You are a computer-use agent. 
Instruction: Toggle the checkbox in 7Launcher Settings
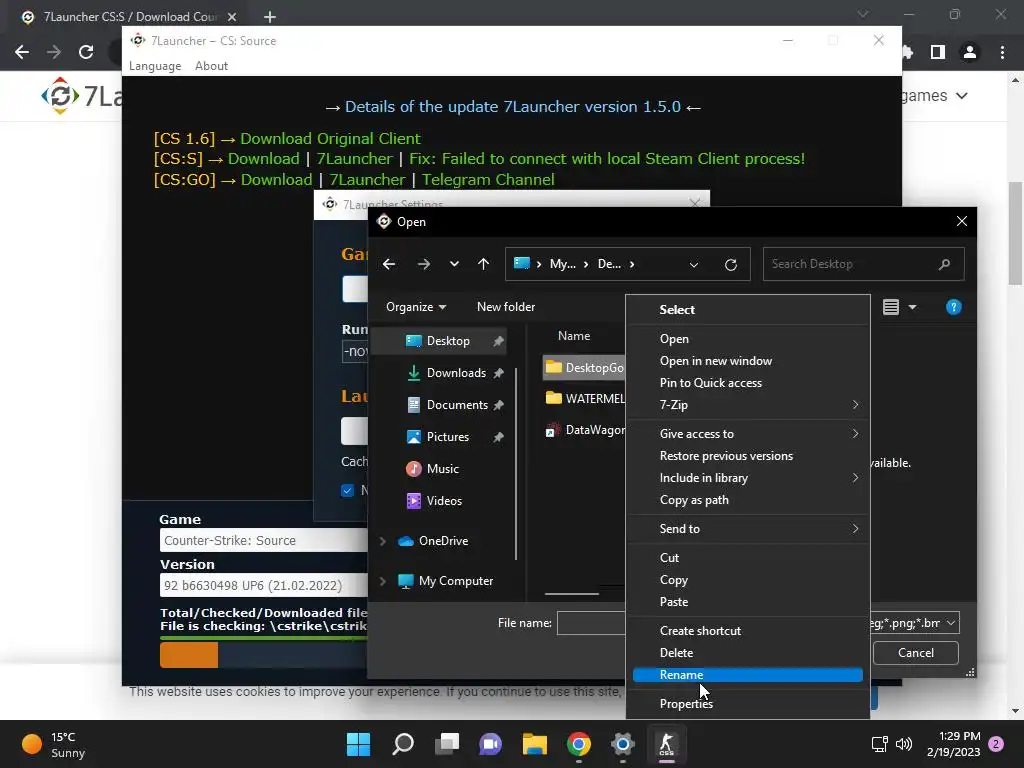click(x=347, y=490)
